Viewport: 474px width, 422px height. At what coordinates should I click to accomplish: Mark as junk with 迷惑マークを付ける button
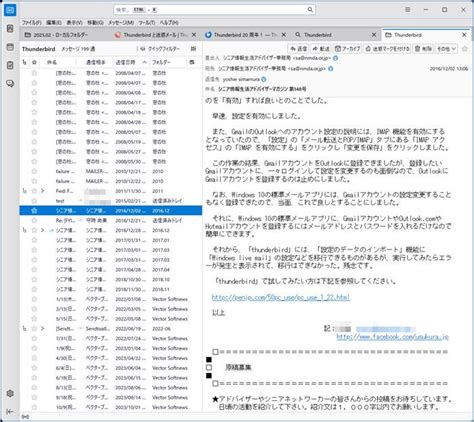[x=387, y=49]
